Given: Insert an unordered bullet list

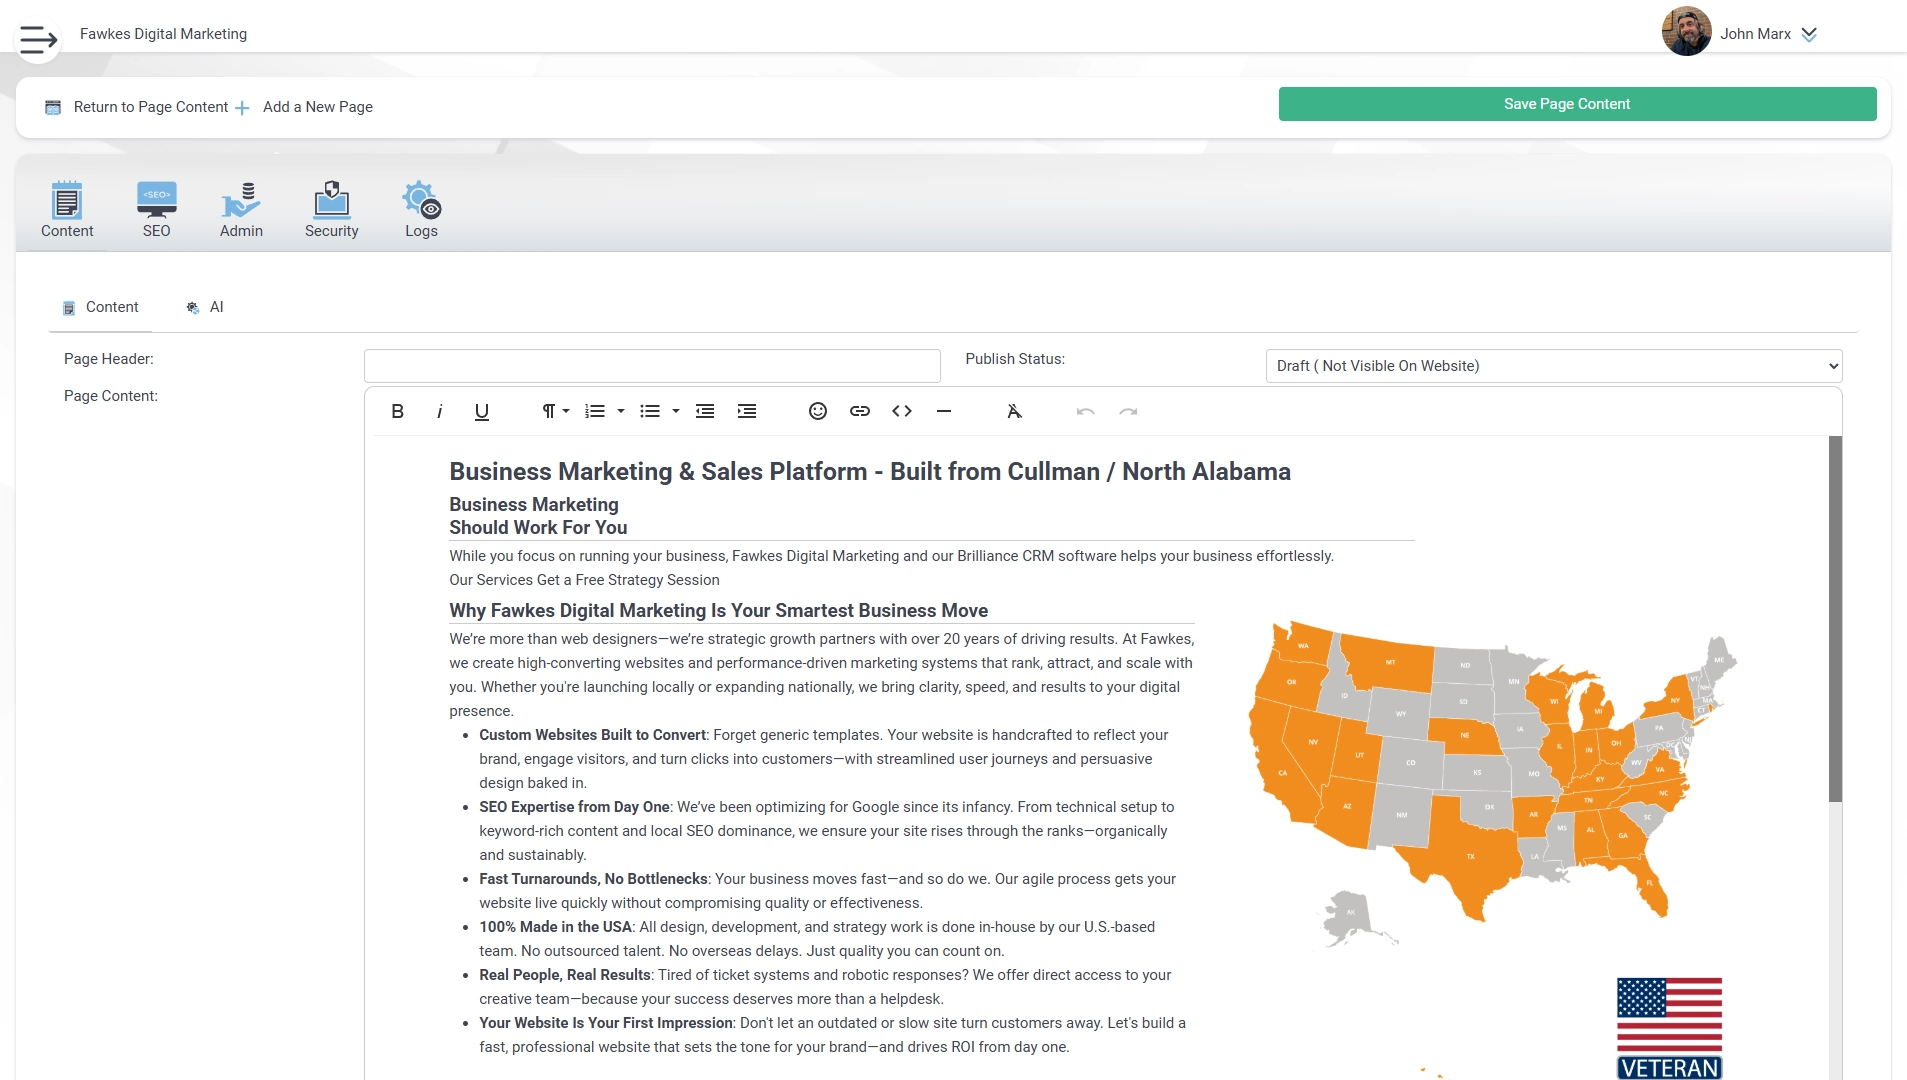Looking at the screenshot, I should [x=650, y=411].
